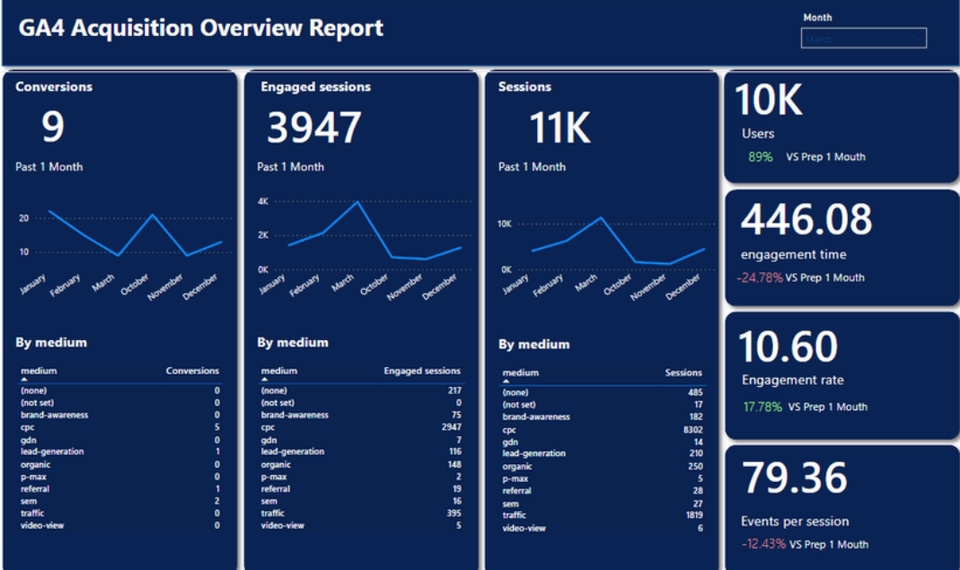The width and height of the screenshot is (960, 570).
Task: Select organic row in Sessions table
Action: (x=603, y=466)
